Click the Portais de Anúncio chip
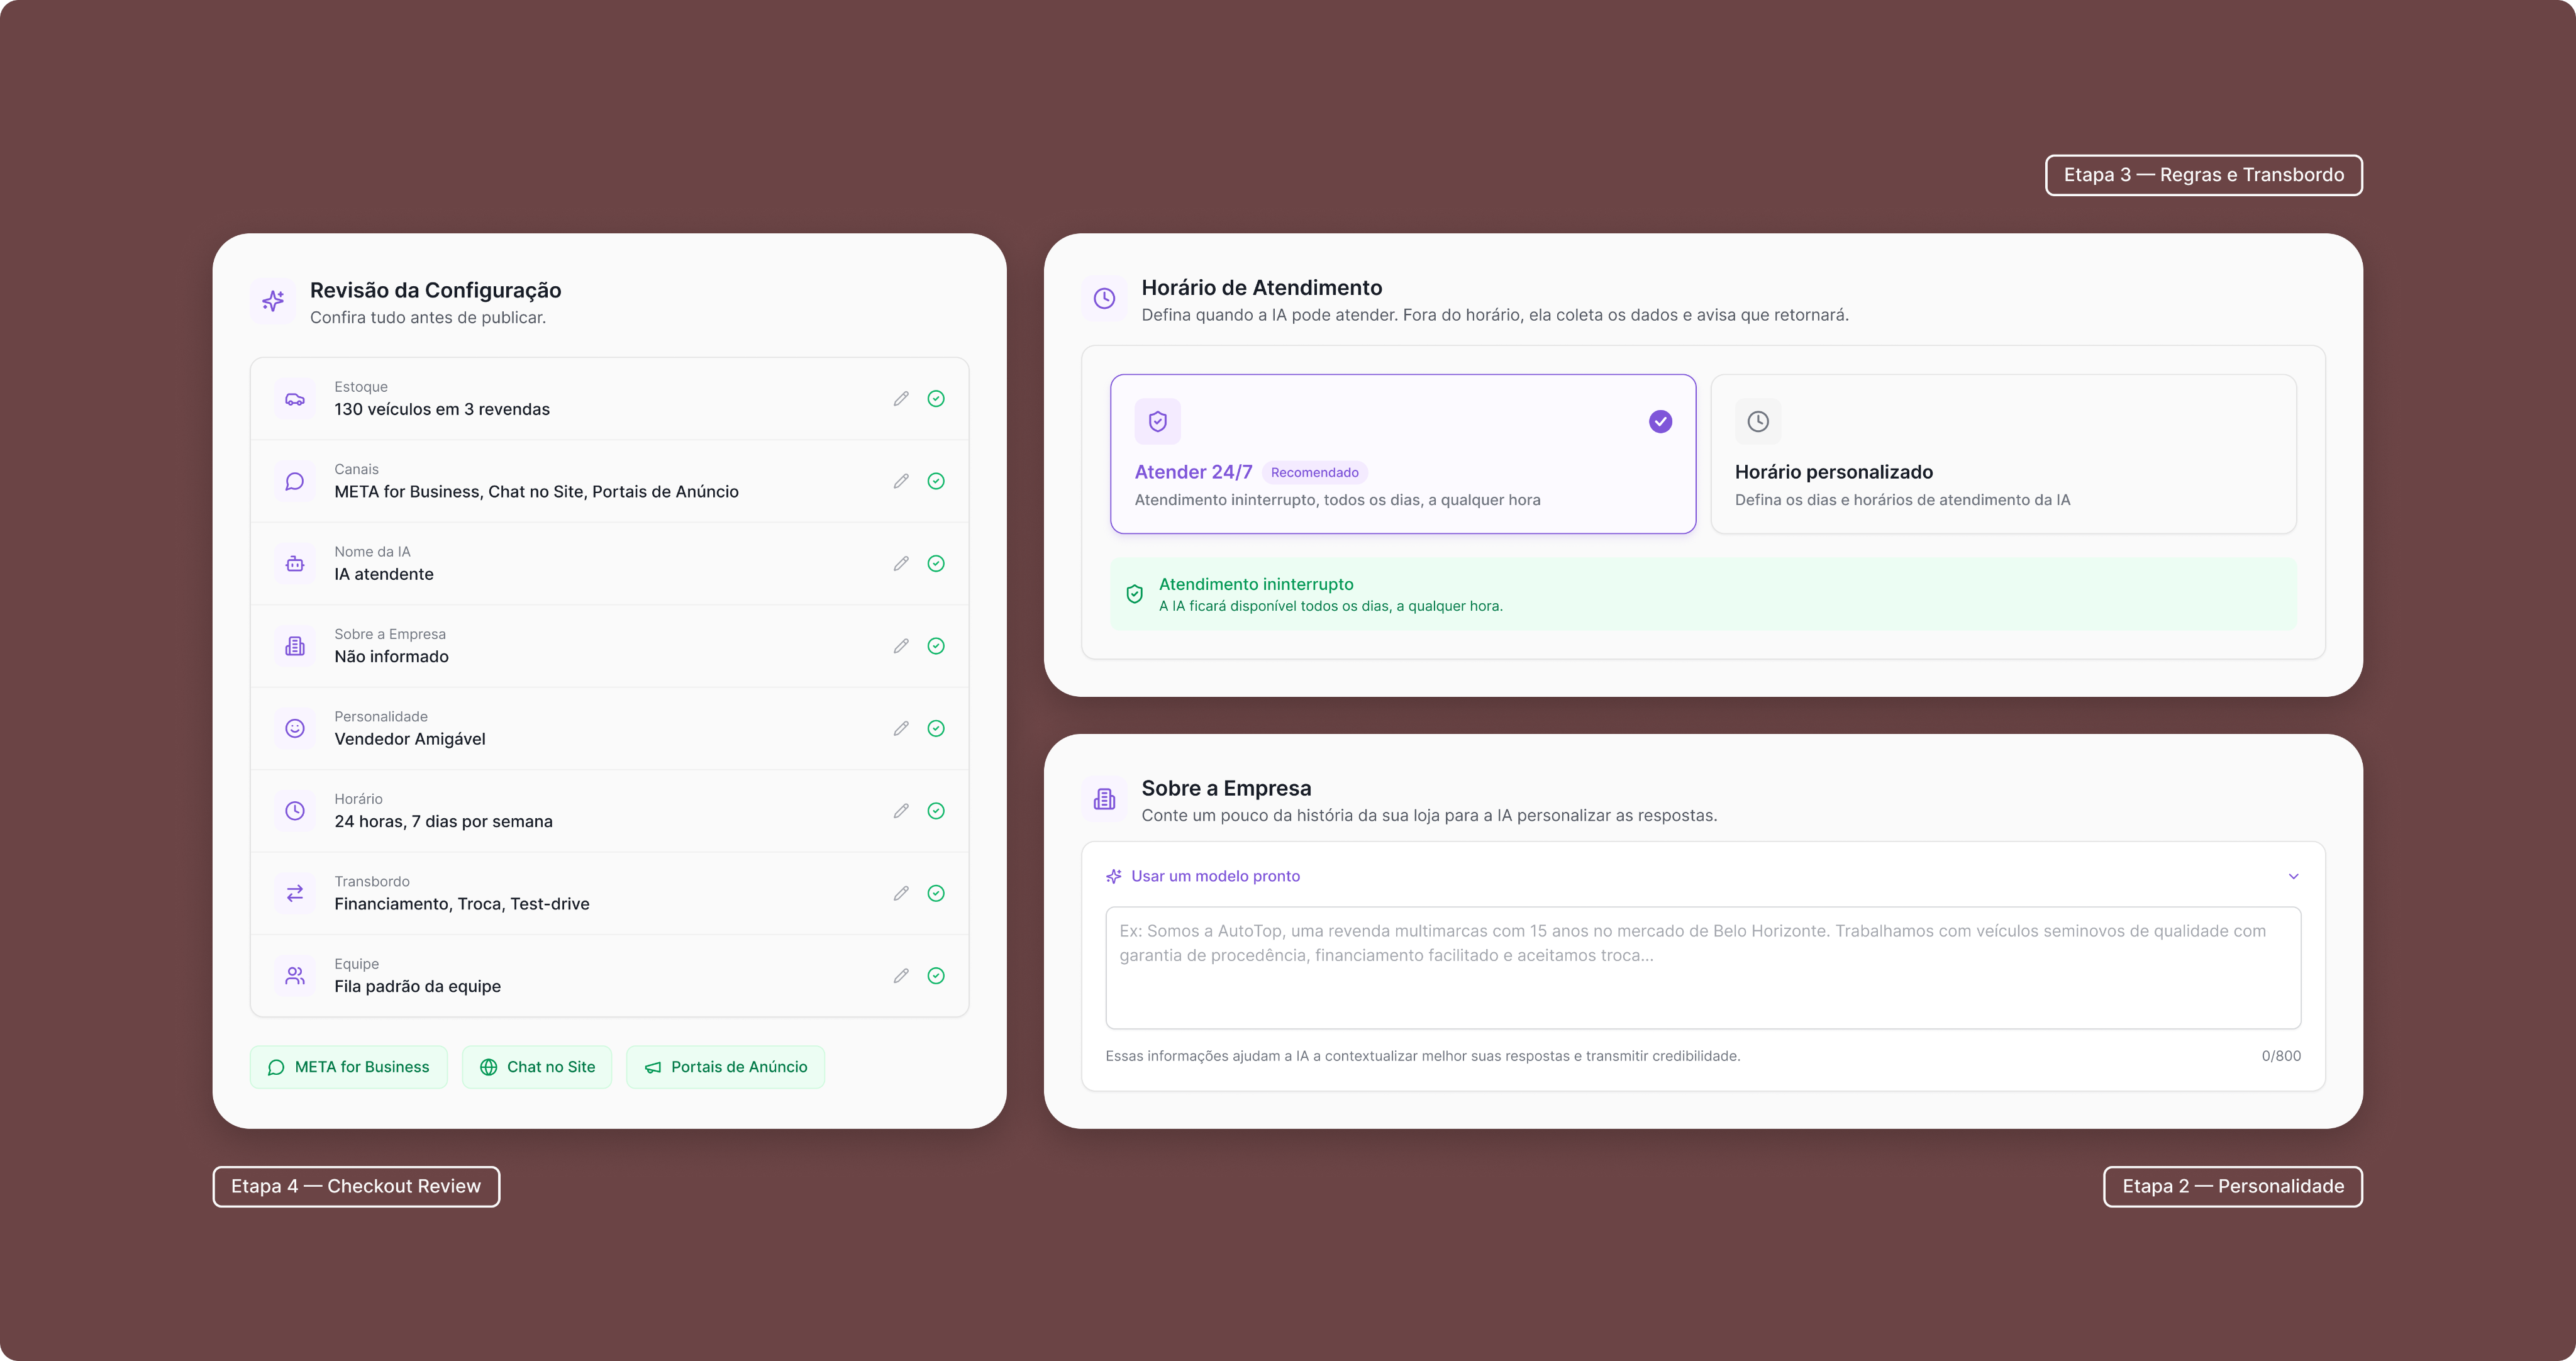 pos(725,1067)
